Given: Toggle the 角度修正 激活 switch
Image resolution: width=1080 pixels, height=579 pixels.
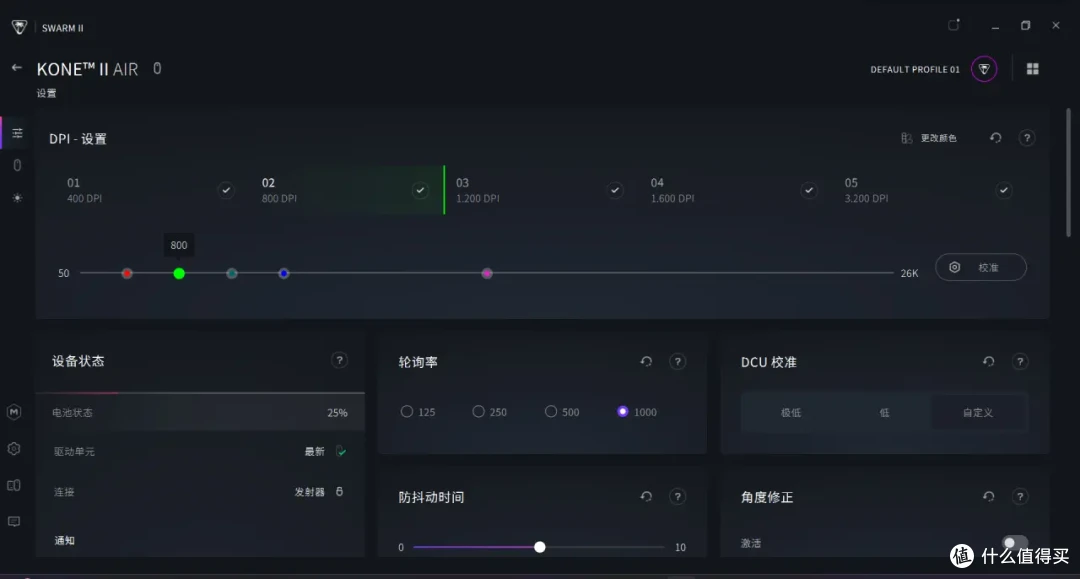Looking at the screenshot, I should [x=1015, y=543].
